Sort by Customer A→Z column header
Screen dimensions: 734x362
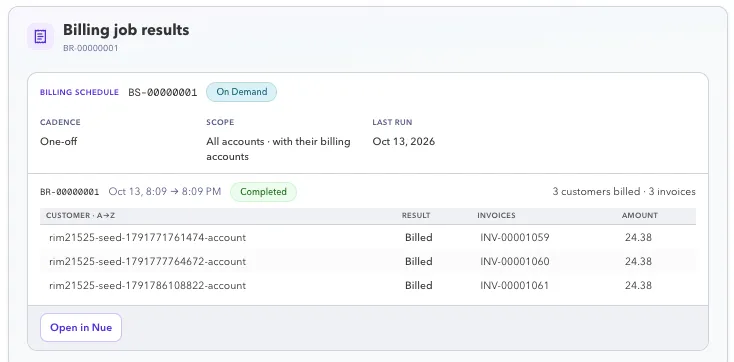click(80, 215)
